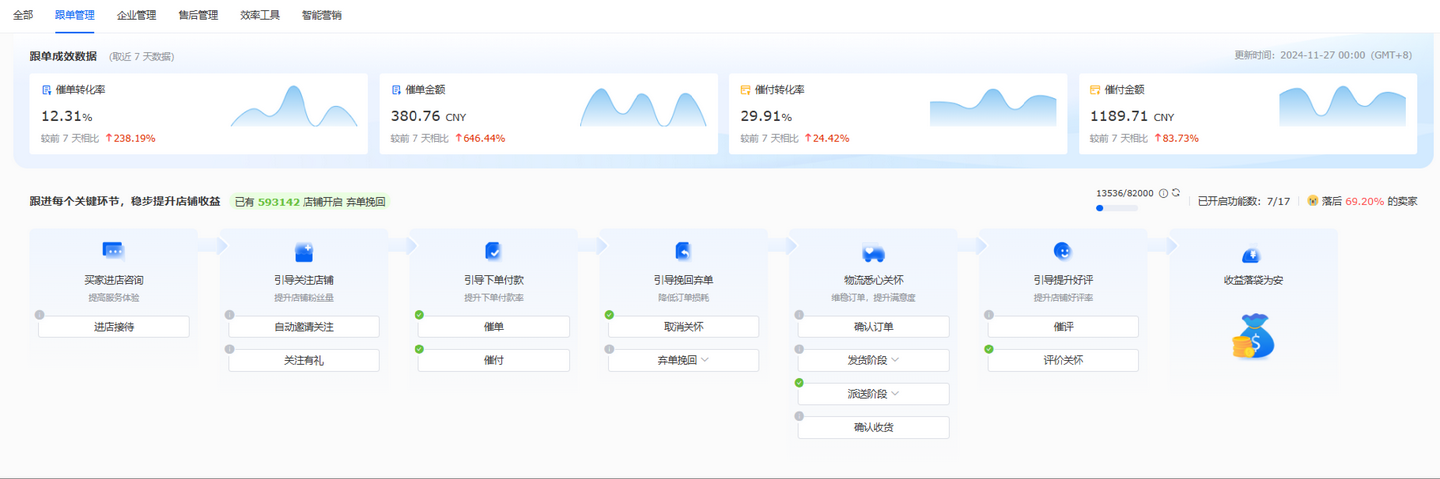Open the 进店接待 feature

[114, 327]
